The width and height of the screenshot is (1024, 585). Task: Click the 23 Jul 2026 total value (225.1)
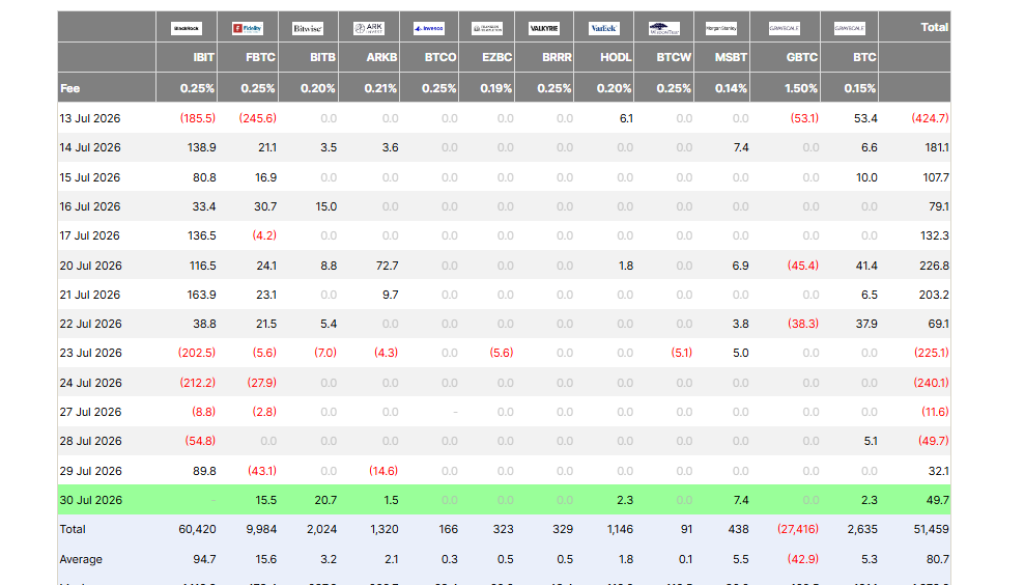931,353
